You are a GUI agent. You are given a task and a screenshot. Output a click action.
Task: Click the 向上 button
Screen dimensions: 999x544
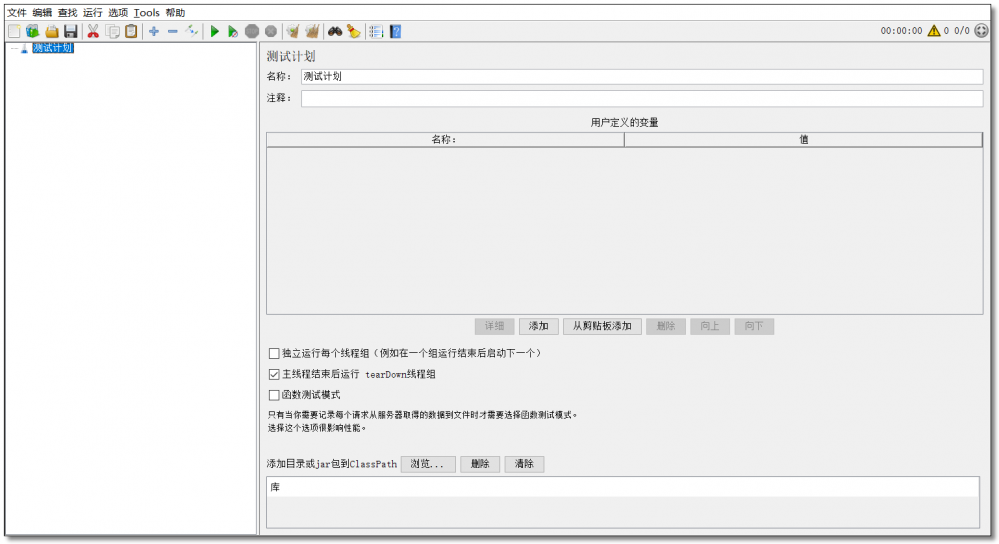click(x=710, y=326)
